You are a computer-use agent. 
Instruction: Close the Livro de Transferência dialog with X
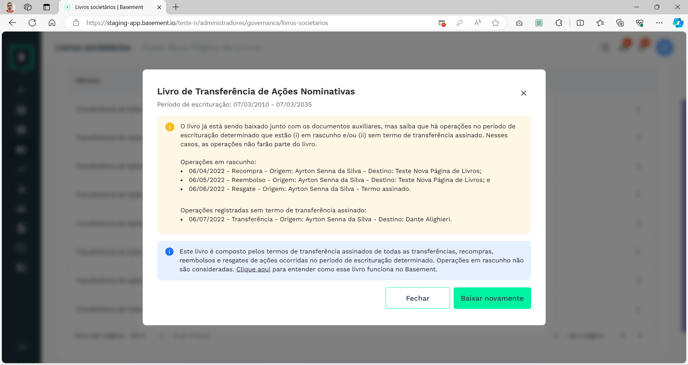pyautogui.click(x=523, y=93)
